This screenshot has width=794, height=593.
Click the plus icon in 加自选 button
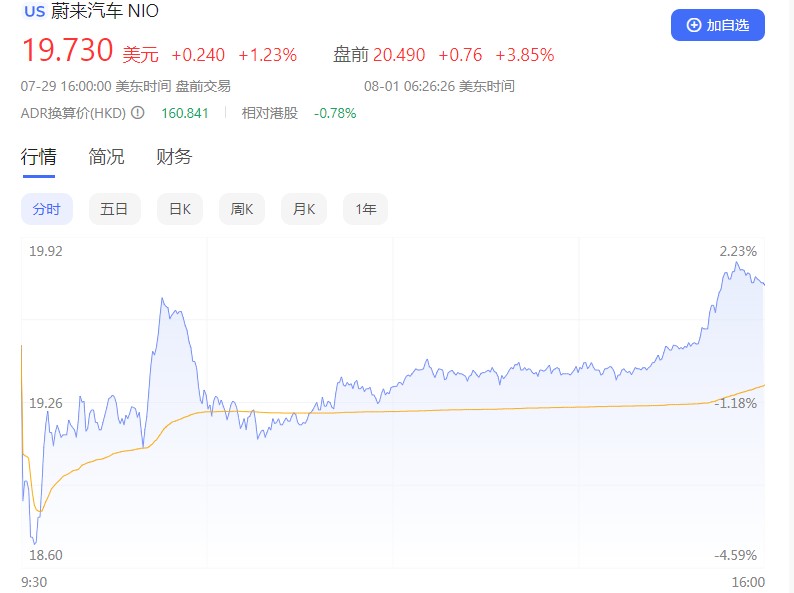[694, 25]
